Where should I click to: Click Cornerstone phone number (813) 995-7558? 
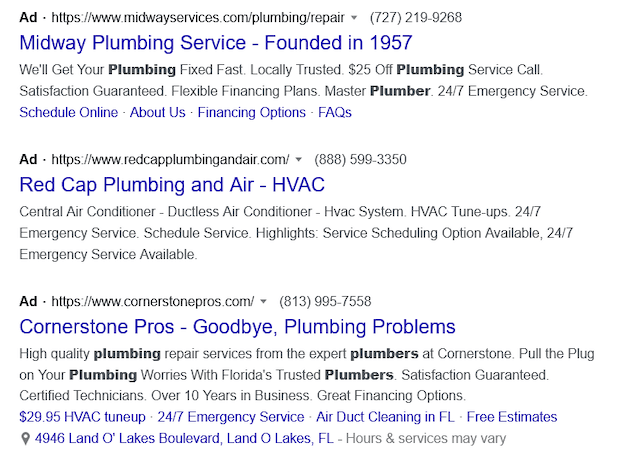pos(325,302)
